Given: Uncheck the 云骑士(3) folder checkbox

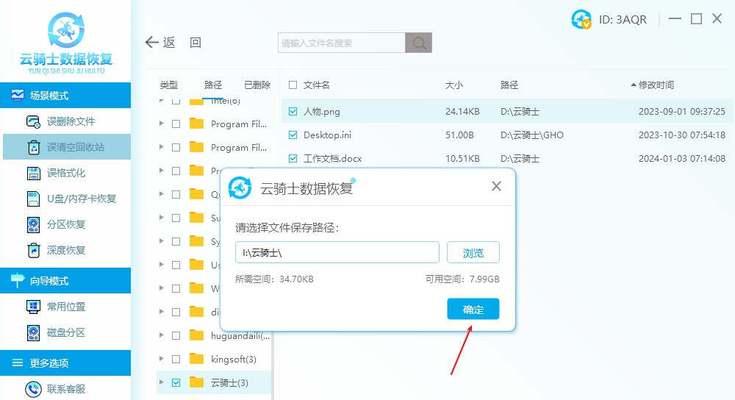Looking at the screenshot, I should 176,383.
